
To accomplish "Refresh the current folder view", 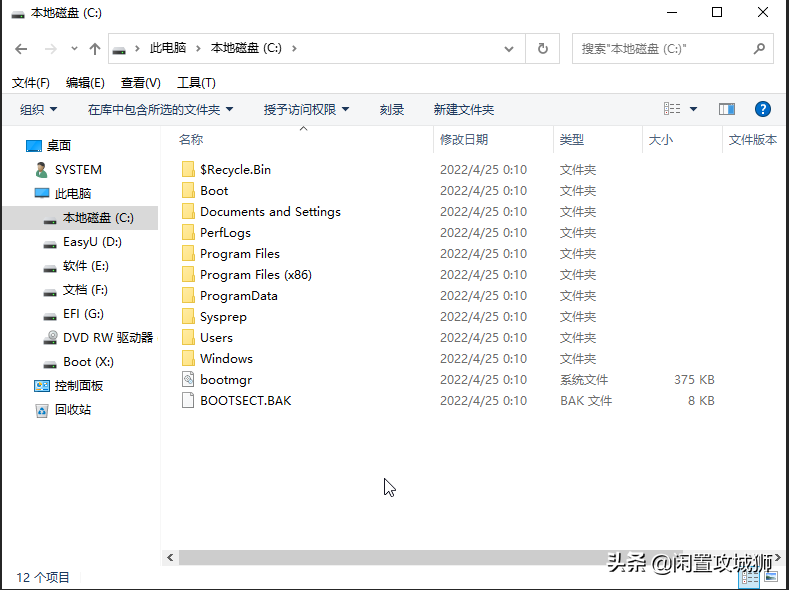I will coord(542,49).
